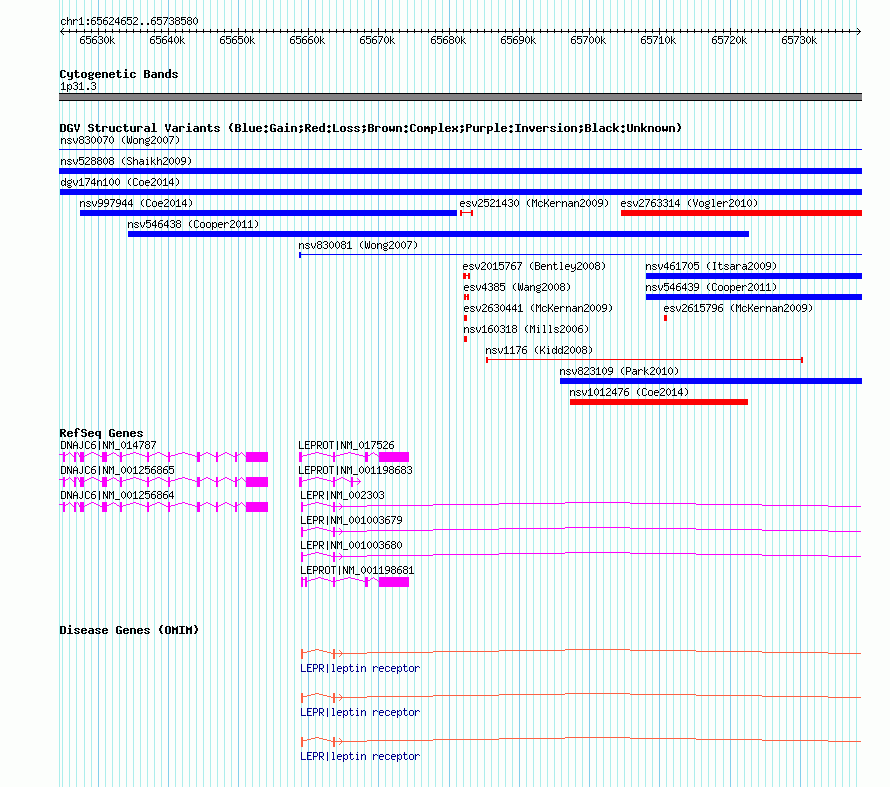The height and width of the screenshot is (787, 890).
Task: Open variant nsv823109 (Park2010) label
Action: click(619, 371)
